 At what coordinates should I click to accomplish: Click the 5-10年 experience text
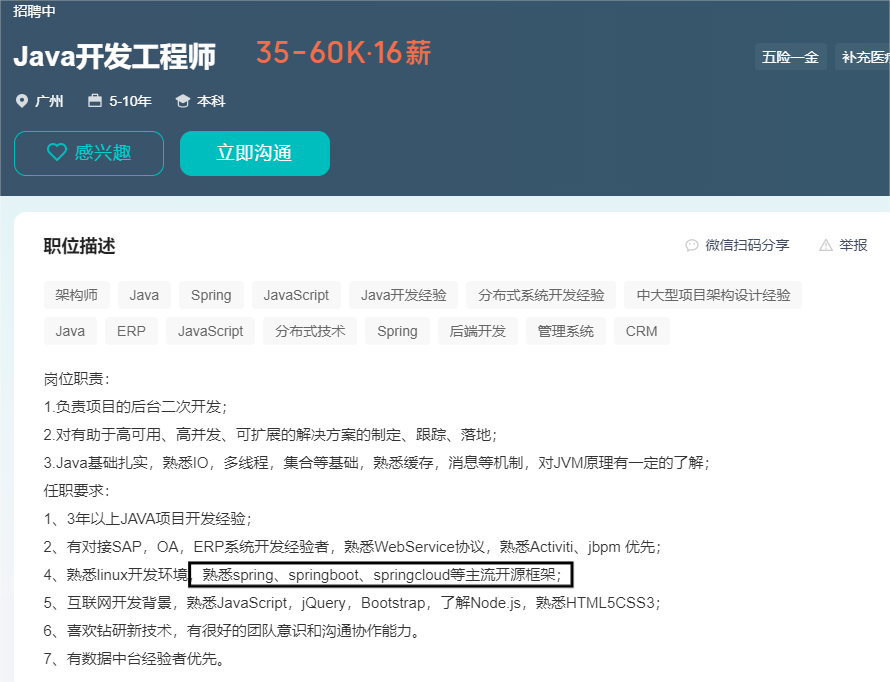131,101
